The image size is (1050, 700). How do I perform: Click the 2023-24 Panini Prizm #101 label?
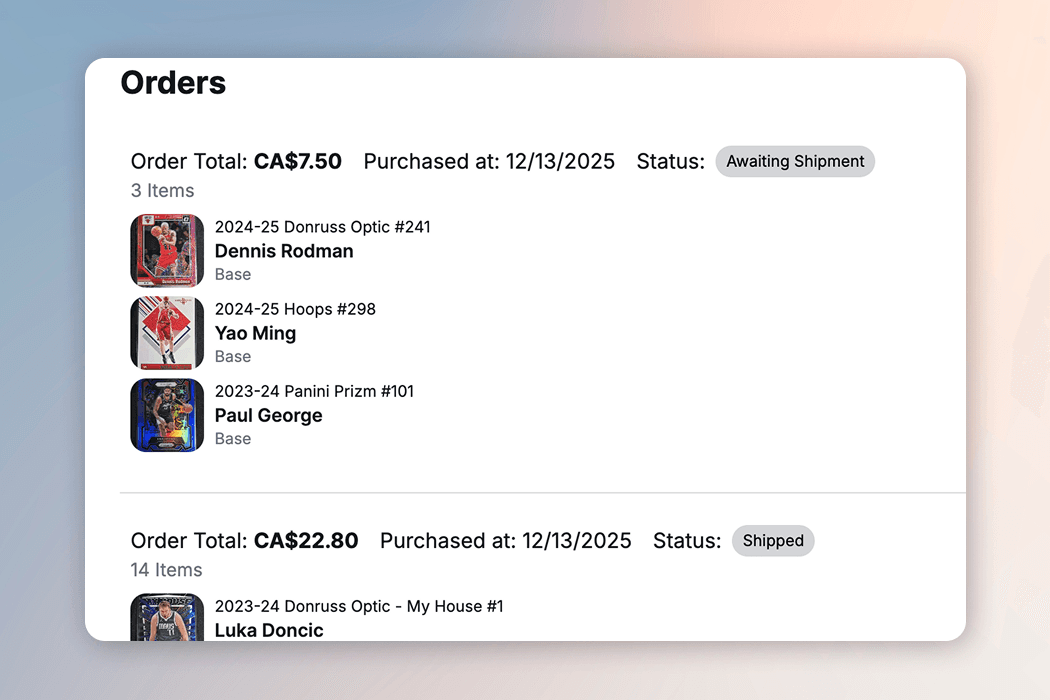click(x=314, y=391)
